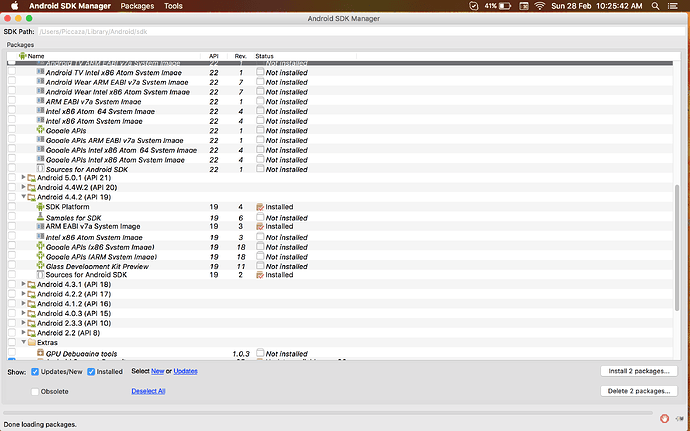Click the Google APIs android icon for API 22
690x431 pixels.
coord(40,130)
